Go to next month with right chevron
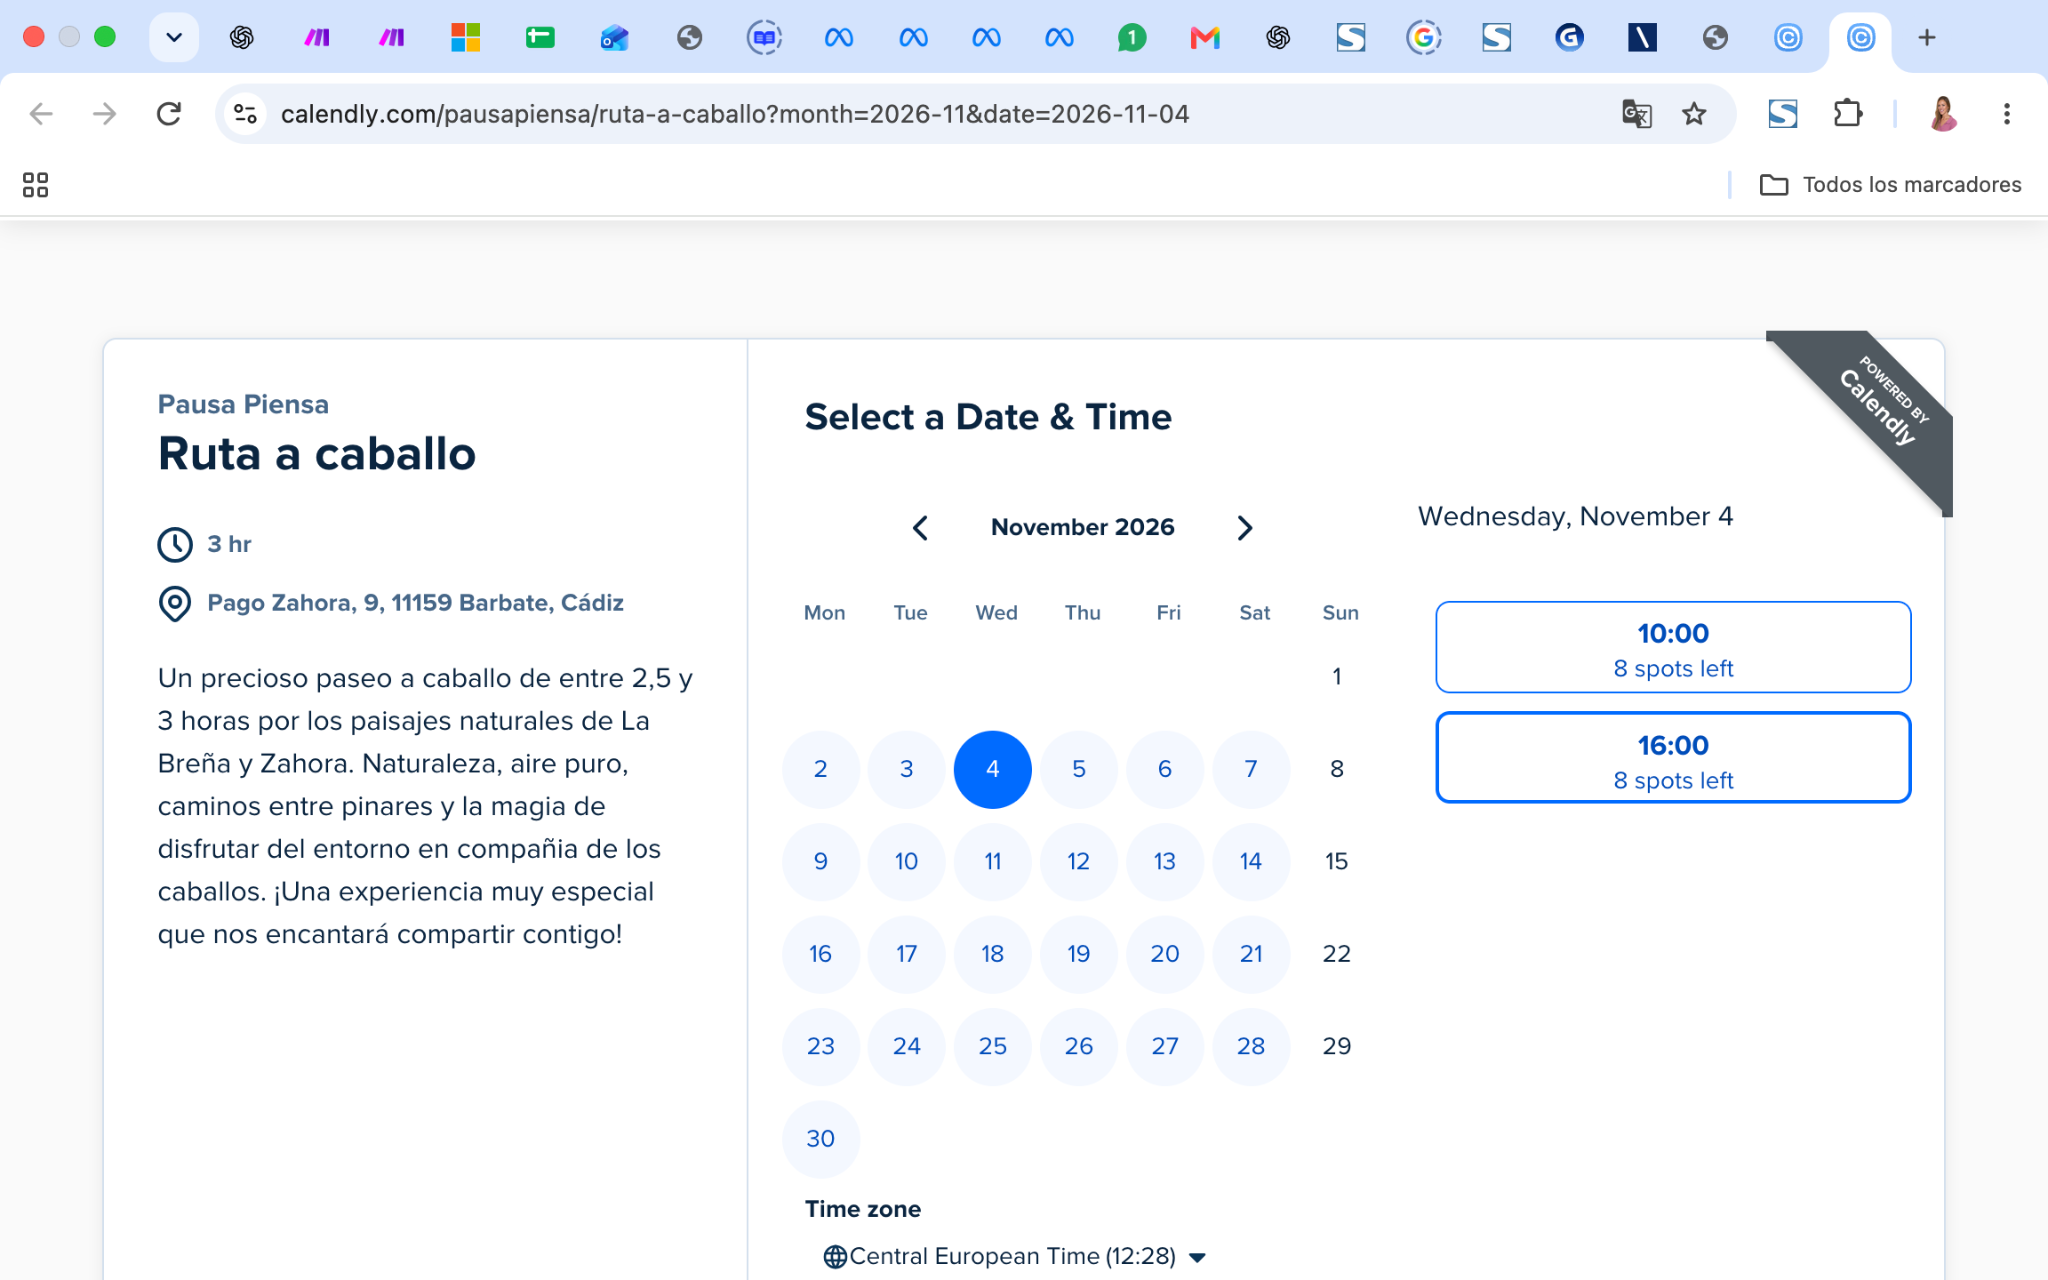 (x=1244, y=528)
